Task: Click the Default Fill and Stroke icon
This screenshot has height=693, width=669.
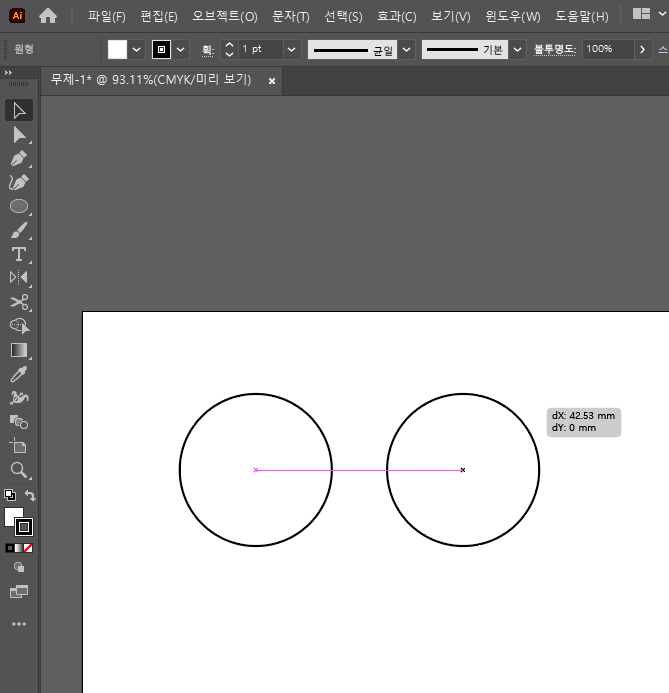Action: click(x=10, y=495)
